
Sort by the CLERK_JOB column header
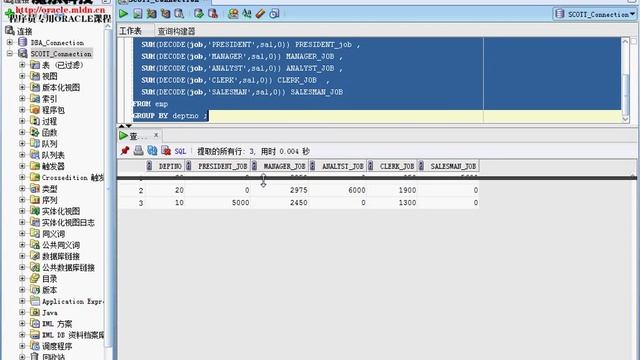[393, 166]
